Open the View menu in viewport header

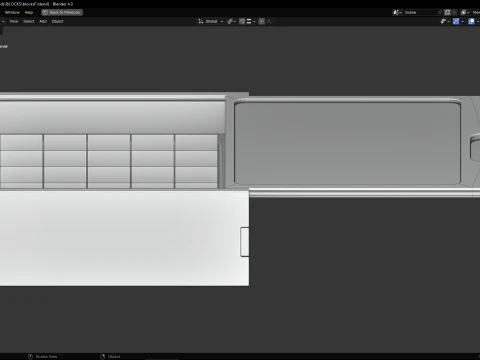14,21
